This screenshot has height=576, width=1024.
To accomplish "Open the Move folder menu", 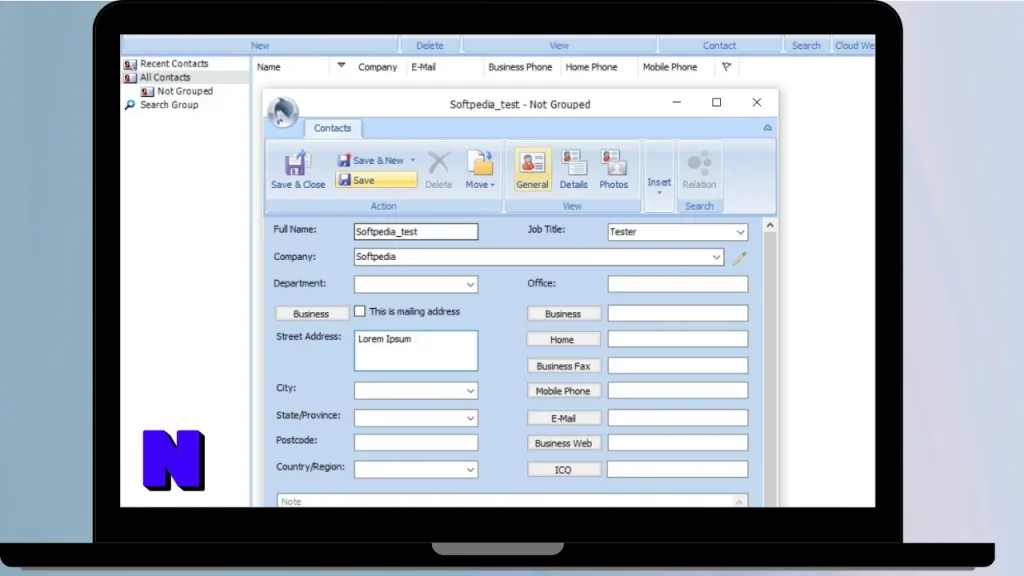I will point(480,170).
